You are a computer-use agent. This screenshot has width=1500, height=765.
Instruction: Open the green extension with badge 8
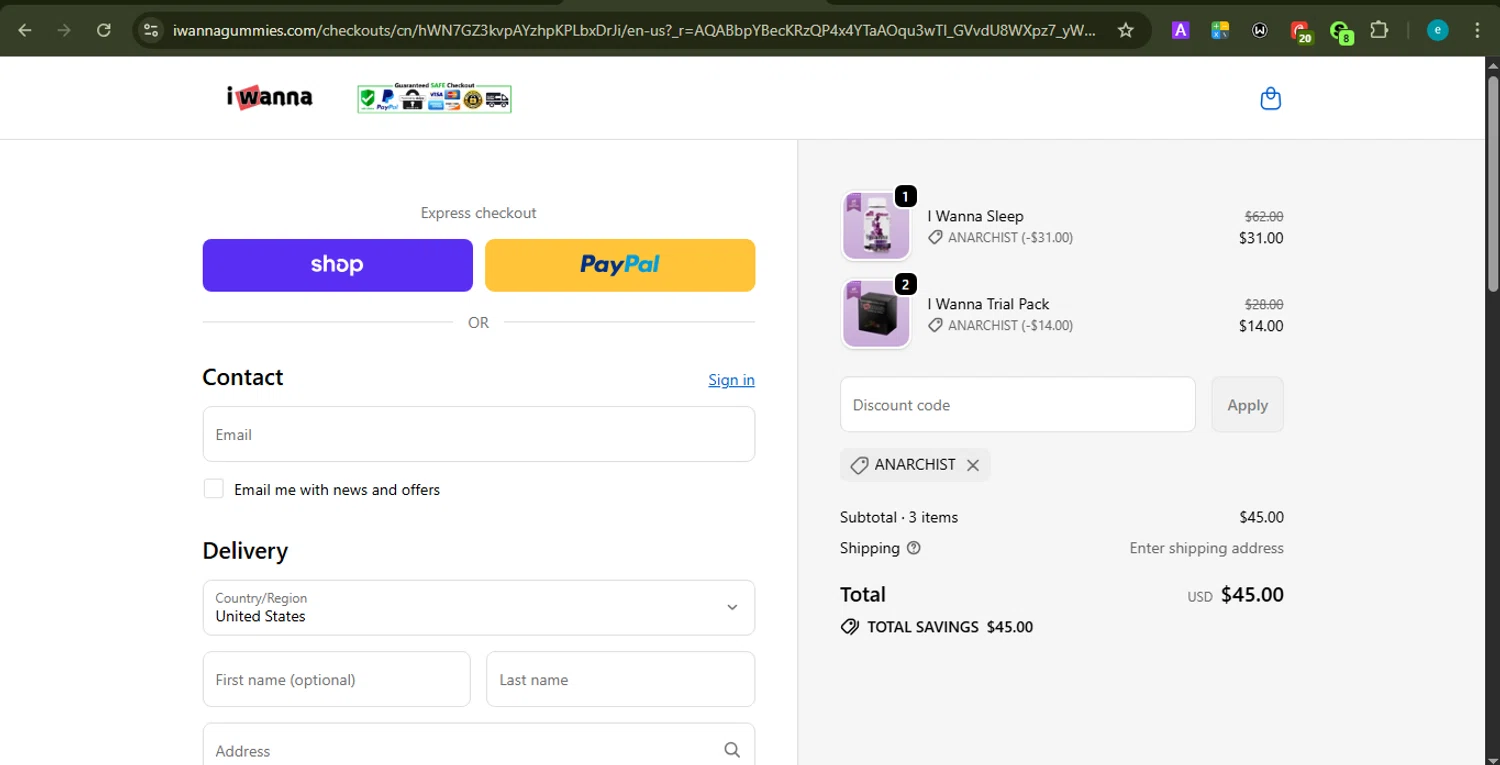tap(1342, 32)
